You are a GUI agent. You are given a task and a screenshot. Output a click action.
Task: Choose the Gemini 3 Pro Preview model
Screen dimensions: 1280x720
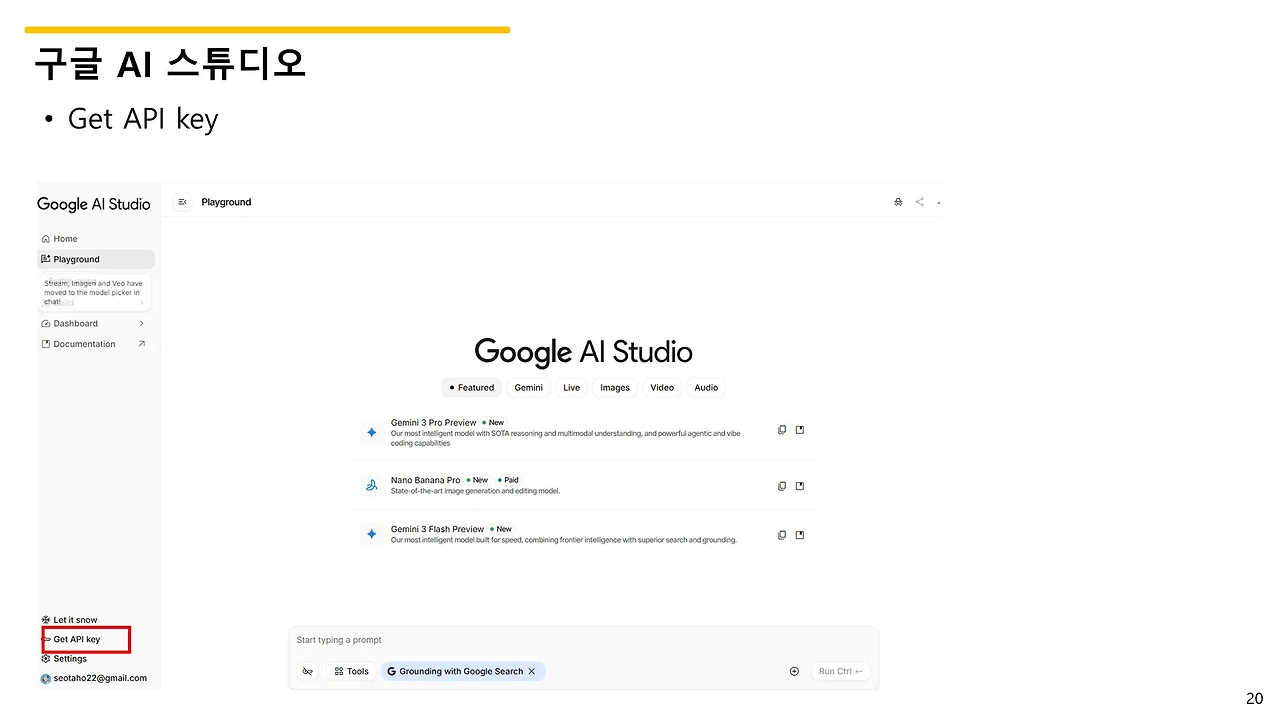click(x=584, y=432)
